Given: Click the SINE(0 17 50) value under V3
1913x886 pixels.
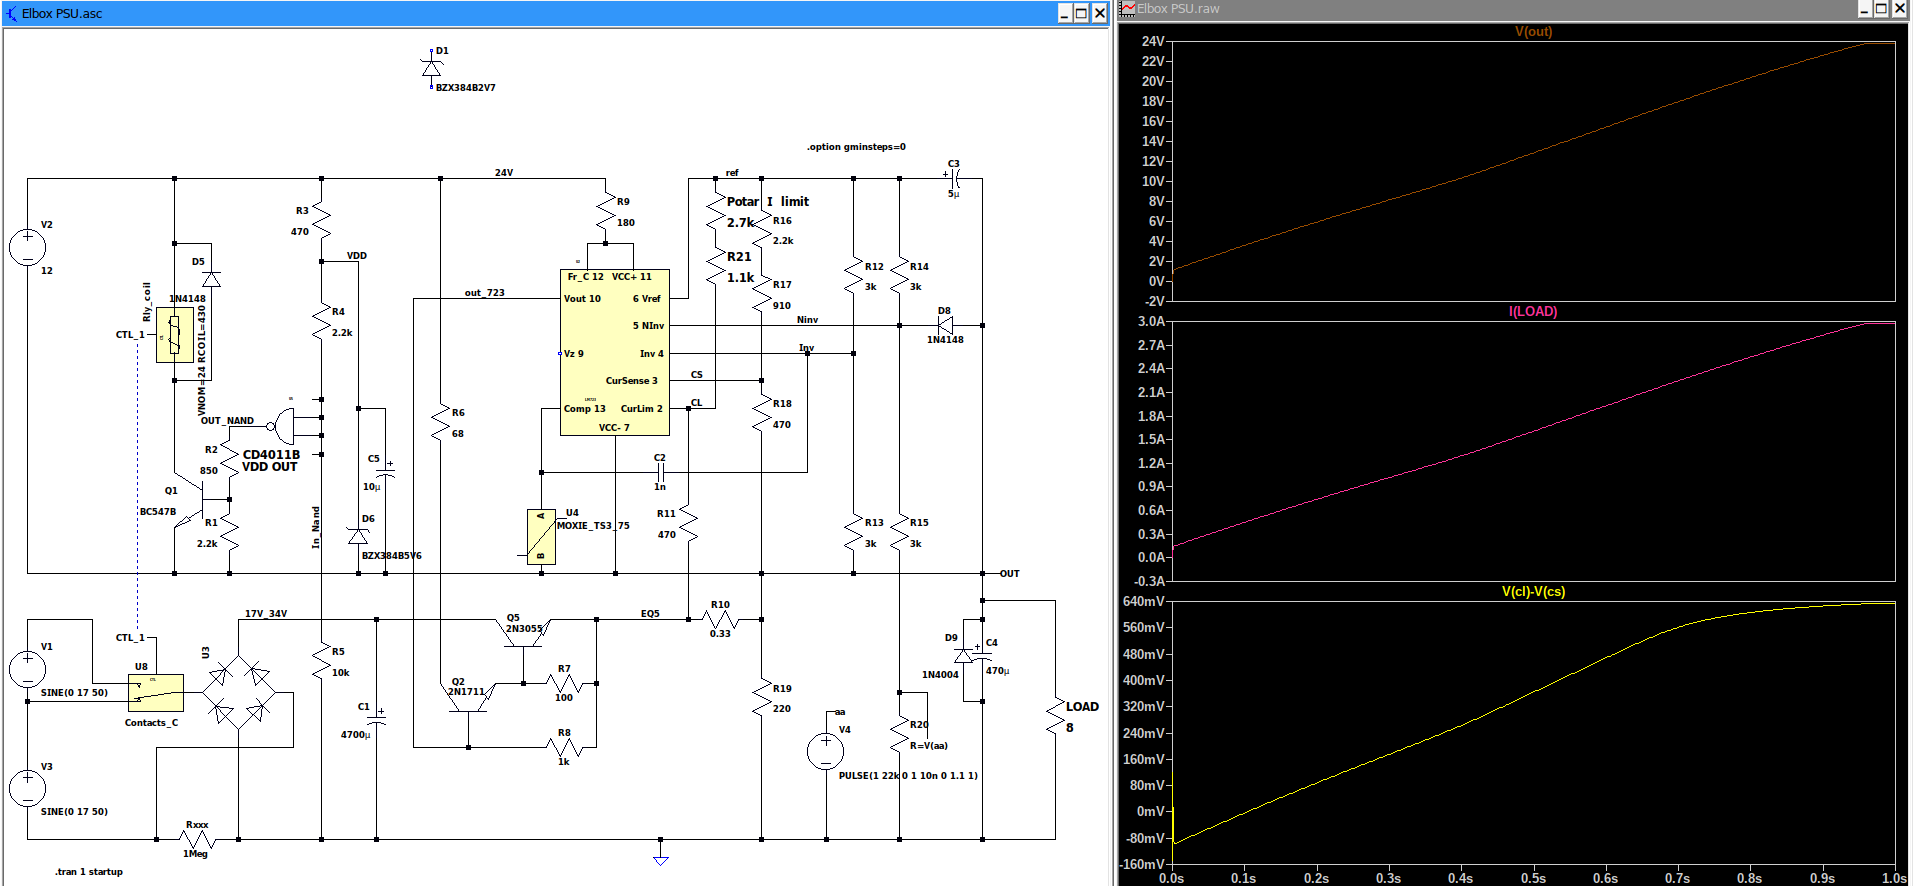Looking at the screenshot, I should [74, 812].
